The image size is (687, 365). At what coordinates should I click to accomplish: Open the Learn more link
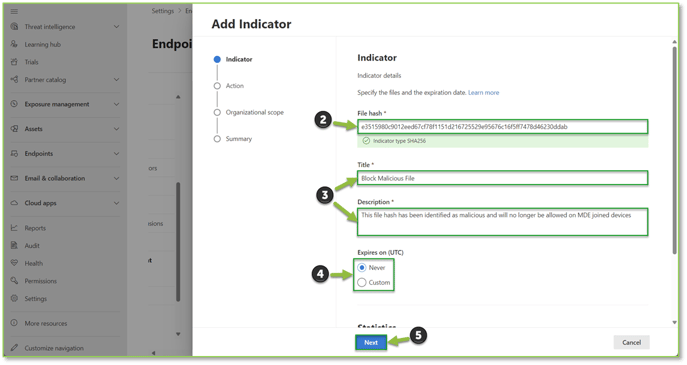point(483,92)
